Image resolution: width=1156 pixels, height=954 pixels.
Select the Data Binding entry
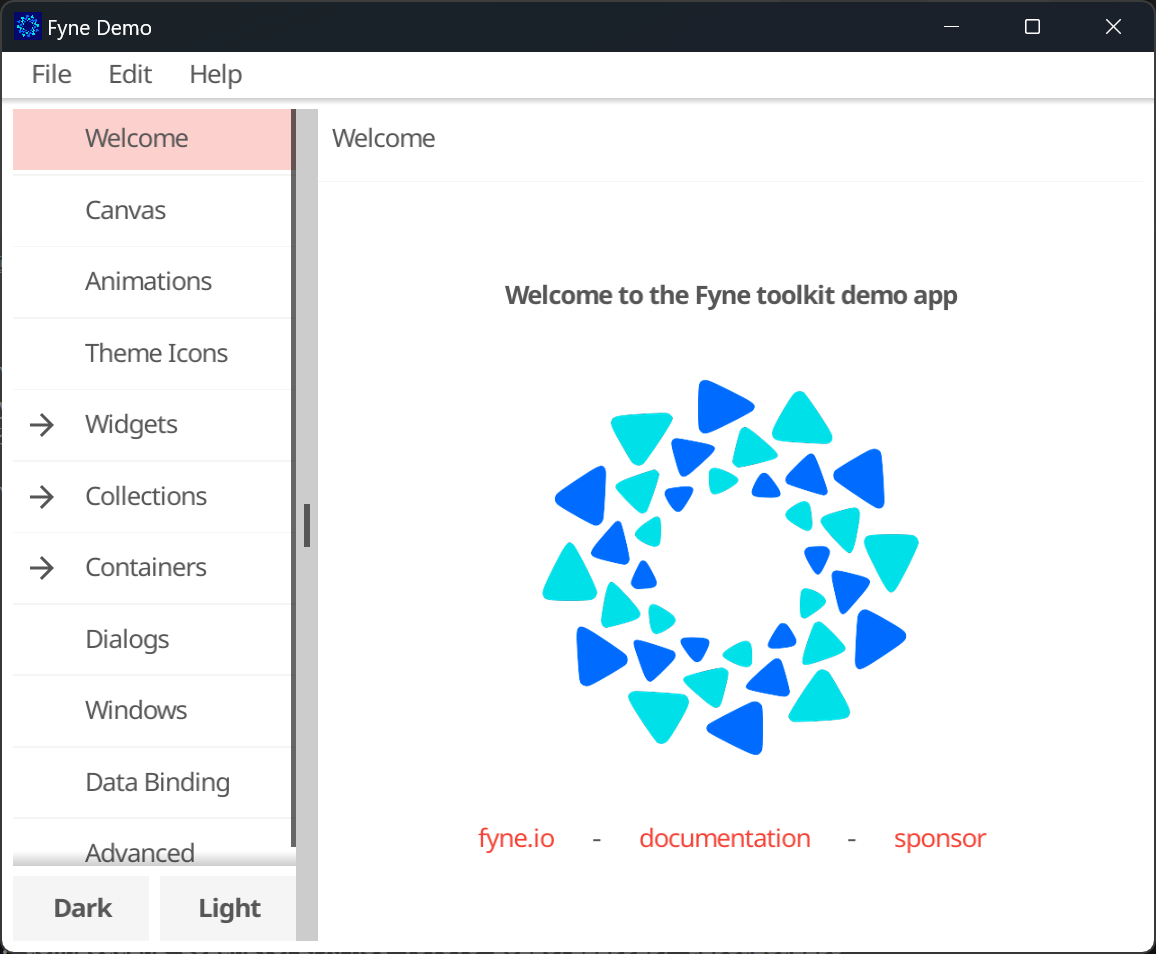point(153,782)
